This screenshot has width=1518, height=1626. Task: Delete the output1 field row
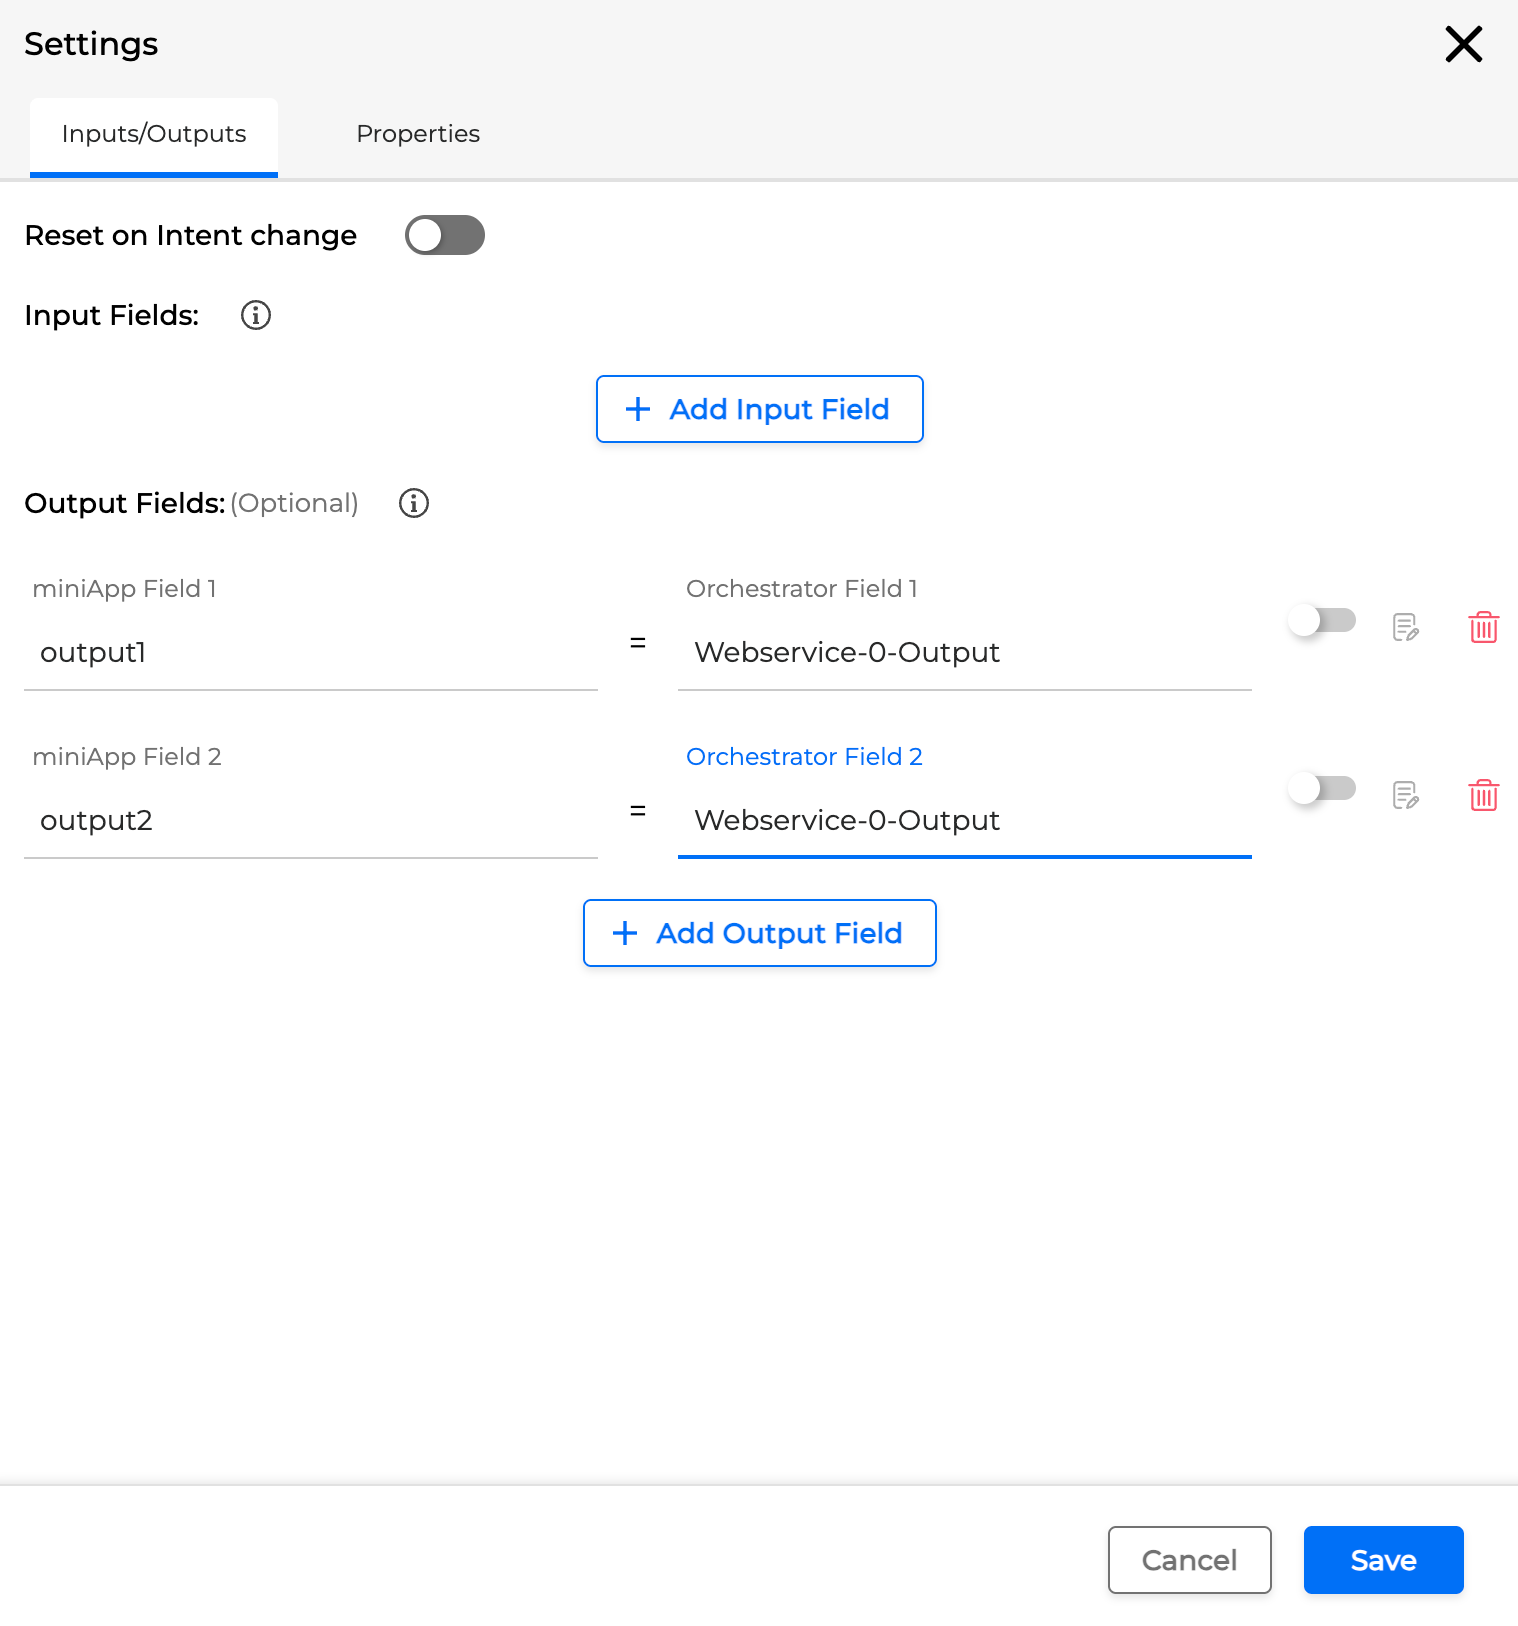(1483, 627)
